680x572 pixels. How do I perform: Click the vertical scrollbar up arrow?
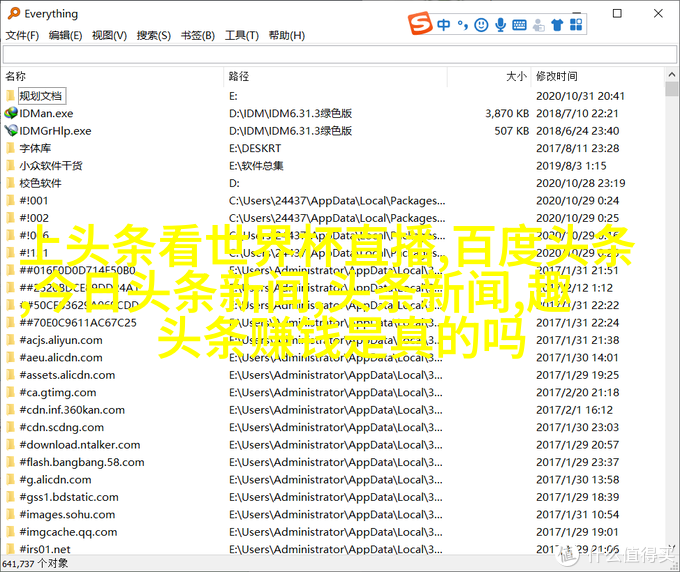(671, 76)
